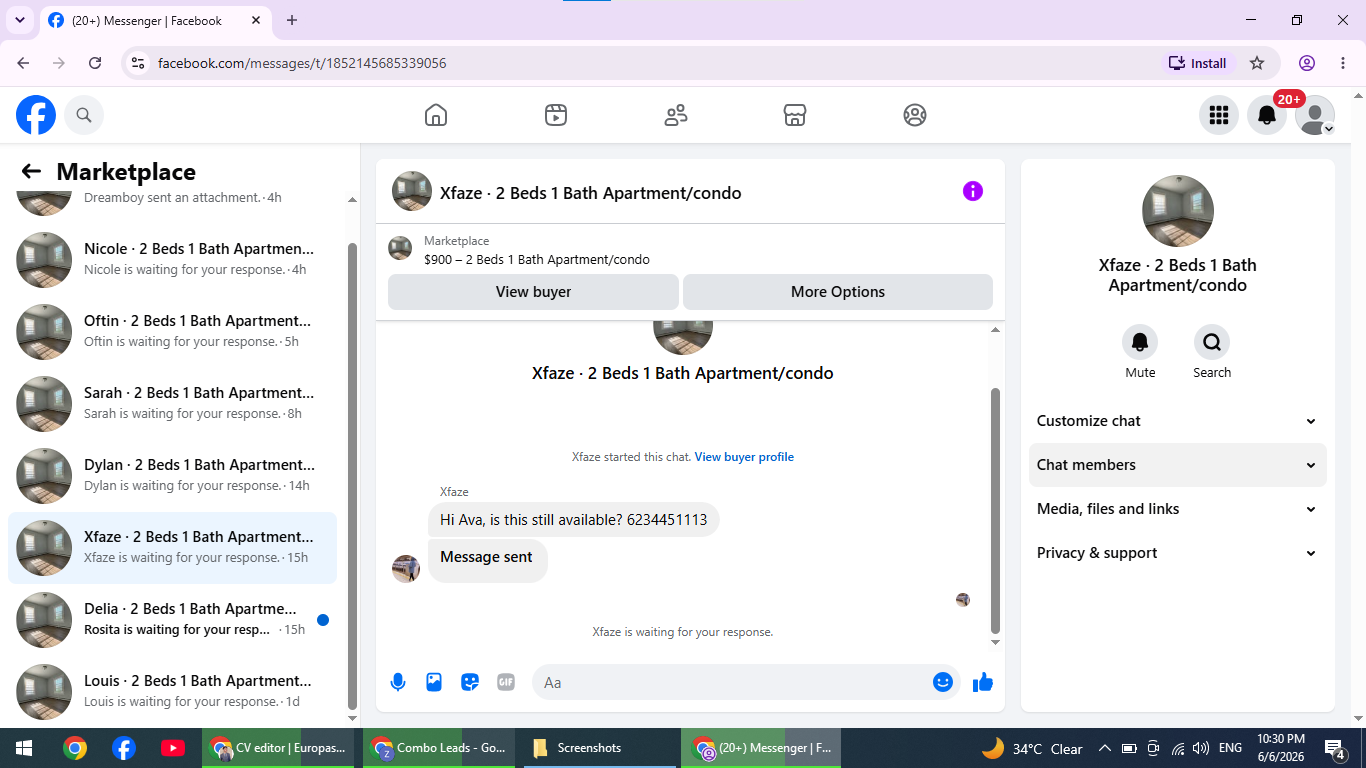Open the Screenshots folder taskbar window
This screenshot has width=1366, height=768.
(x=599, y=748)
